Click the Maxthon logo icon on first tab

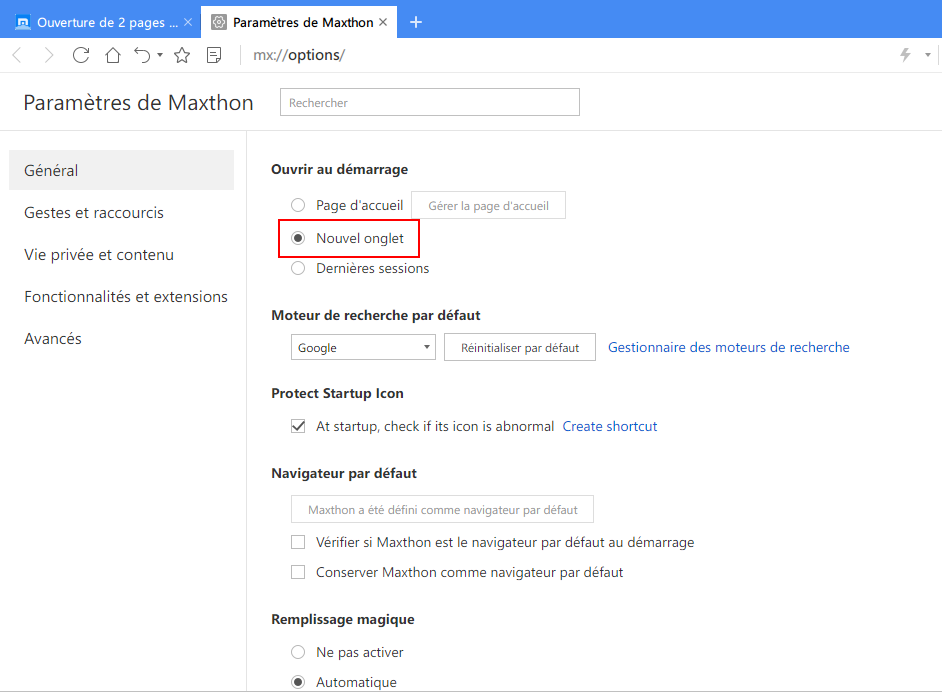[x=23, y=22]
